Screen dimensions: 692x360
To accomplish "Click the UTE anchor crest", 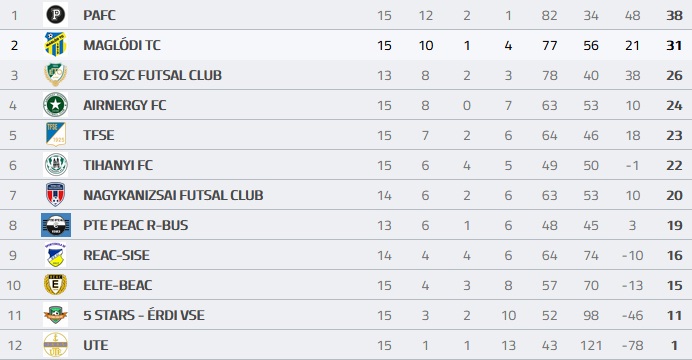I will point(56,345).
